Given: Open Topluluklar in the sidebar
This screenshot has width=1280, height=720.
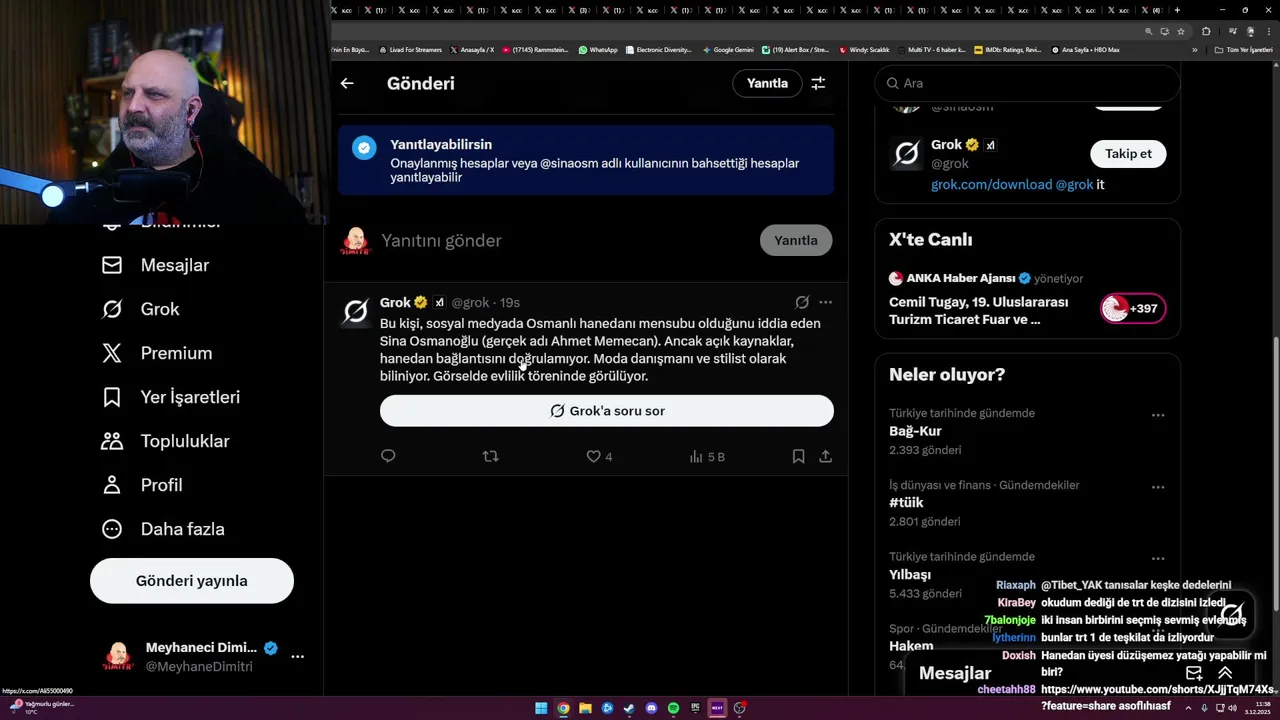Looking at the screenshot, I should pyautogui.click(x=165, y=441).
